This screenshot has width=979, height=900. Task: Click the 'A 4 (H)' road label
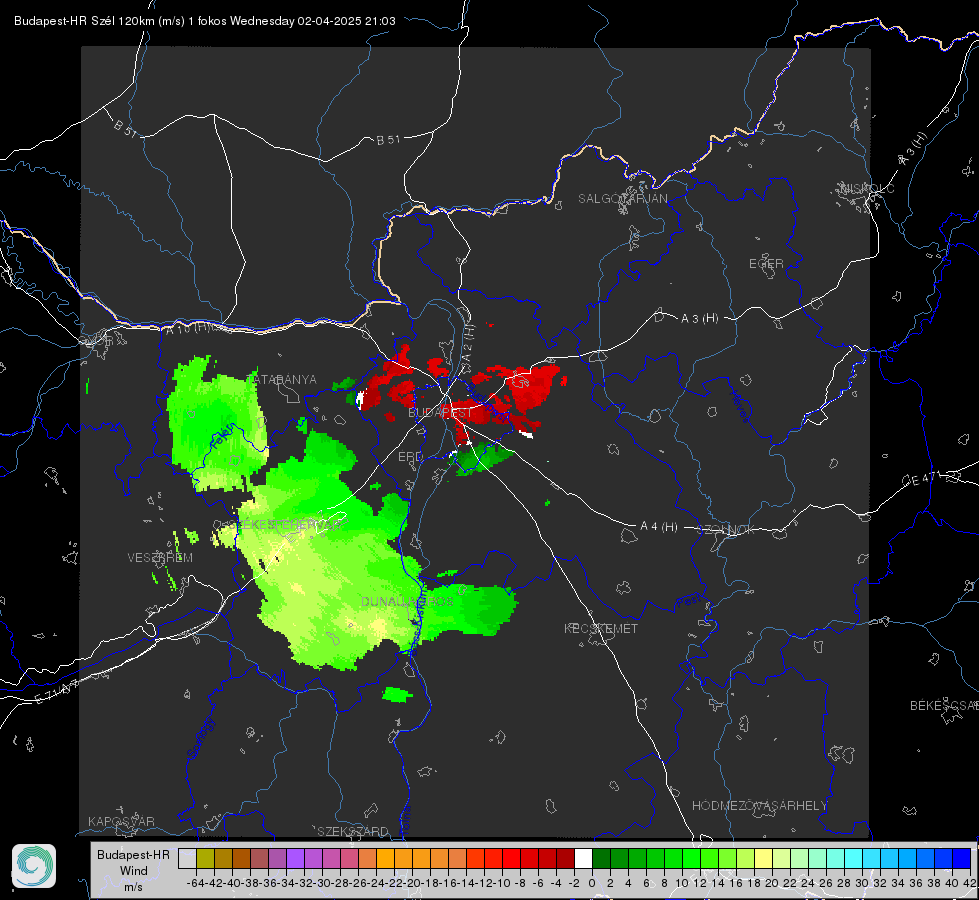tap(659, 527)
